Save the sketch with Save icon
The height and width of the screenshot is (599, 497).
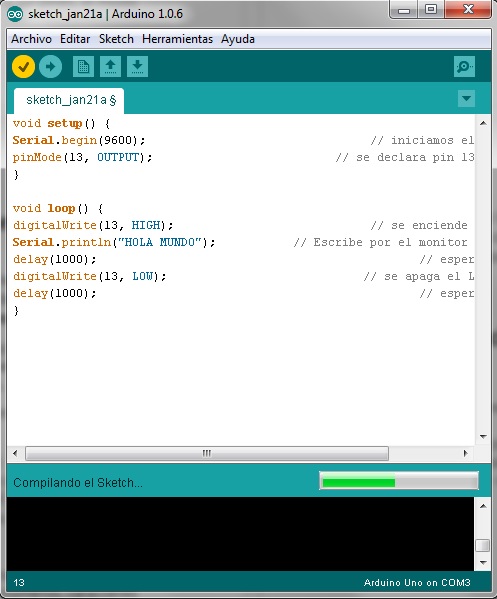[138, 67]
